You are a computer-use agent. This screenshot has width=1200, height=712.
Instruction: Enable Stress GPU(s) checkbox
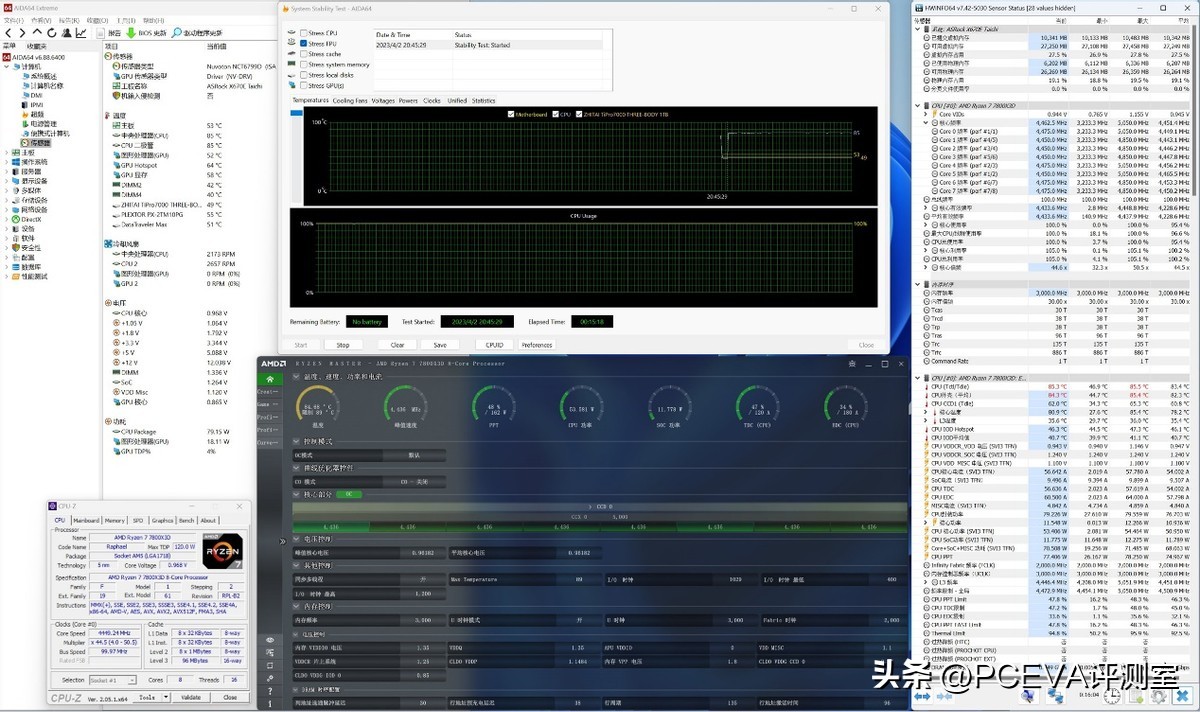click(303, 85)
